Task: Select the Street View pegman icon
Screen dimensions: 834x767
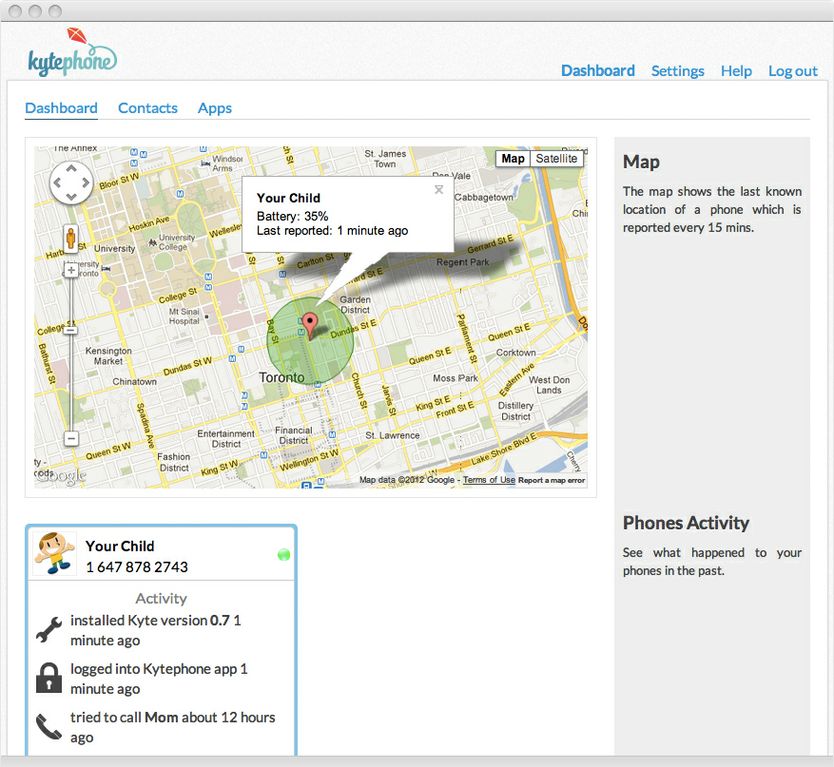Action: 71,238
